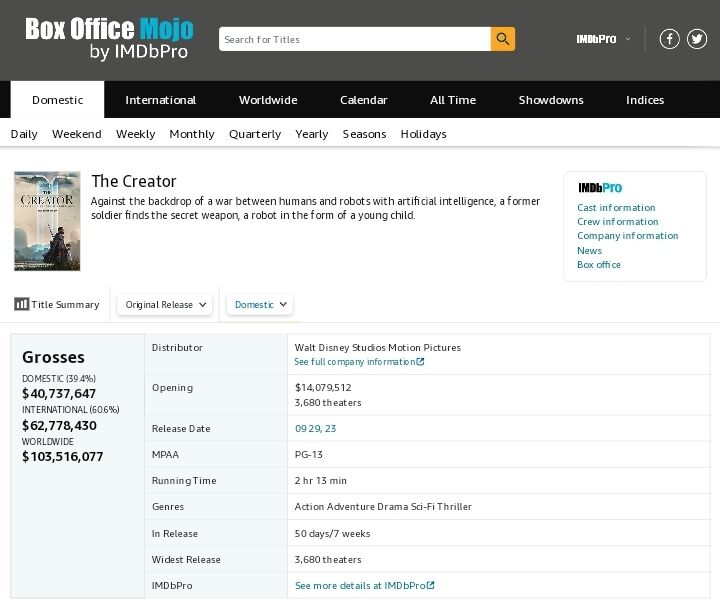
Task: Open the Original Release dropdown
Action: pyautogui.click(x=165, y=305)
